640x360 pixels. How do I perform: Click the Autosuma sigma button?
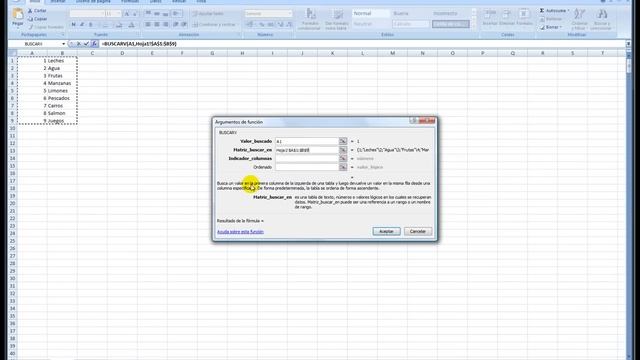pos(554,11)
